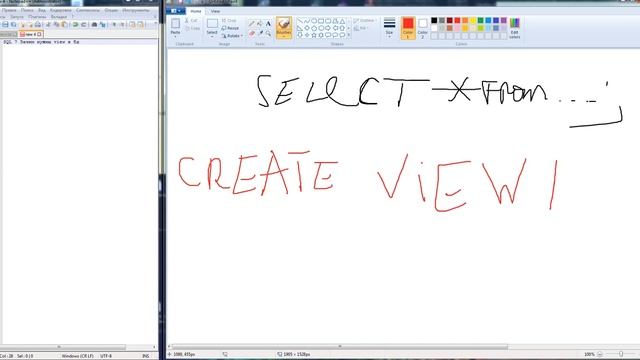The image size is (640, 360).
Task: Click the Copy button in Paint Clipboard
Action: (x=192, y=28)
